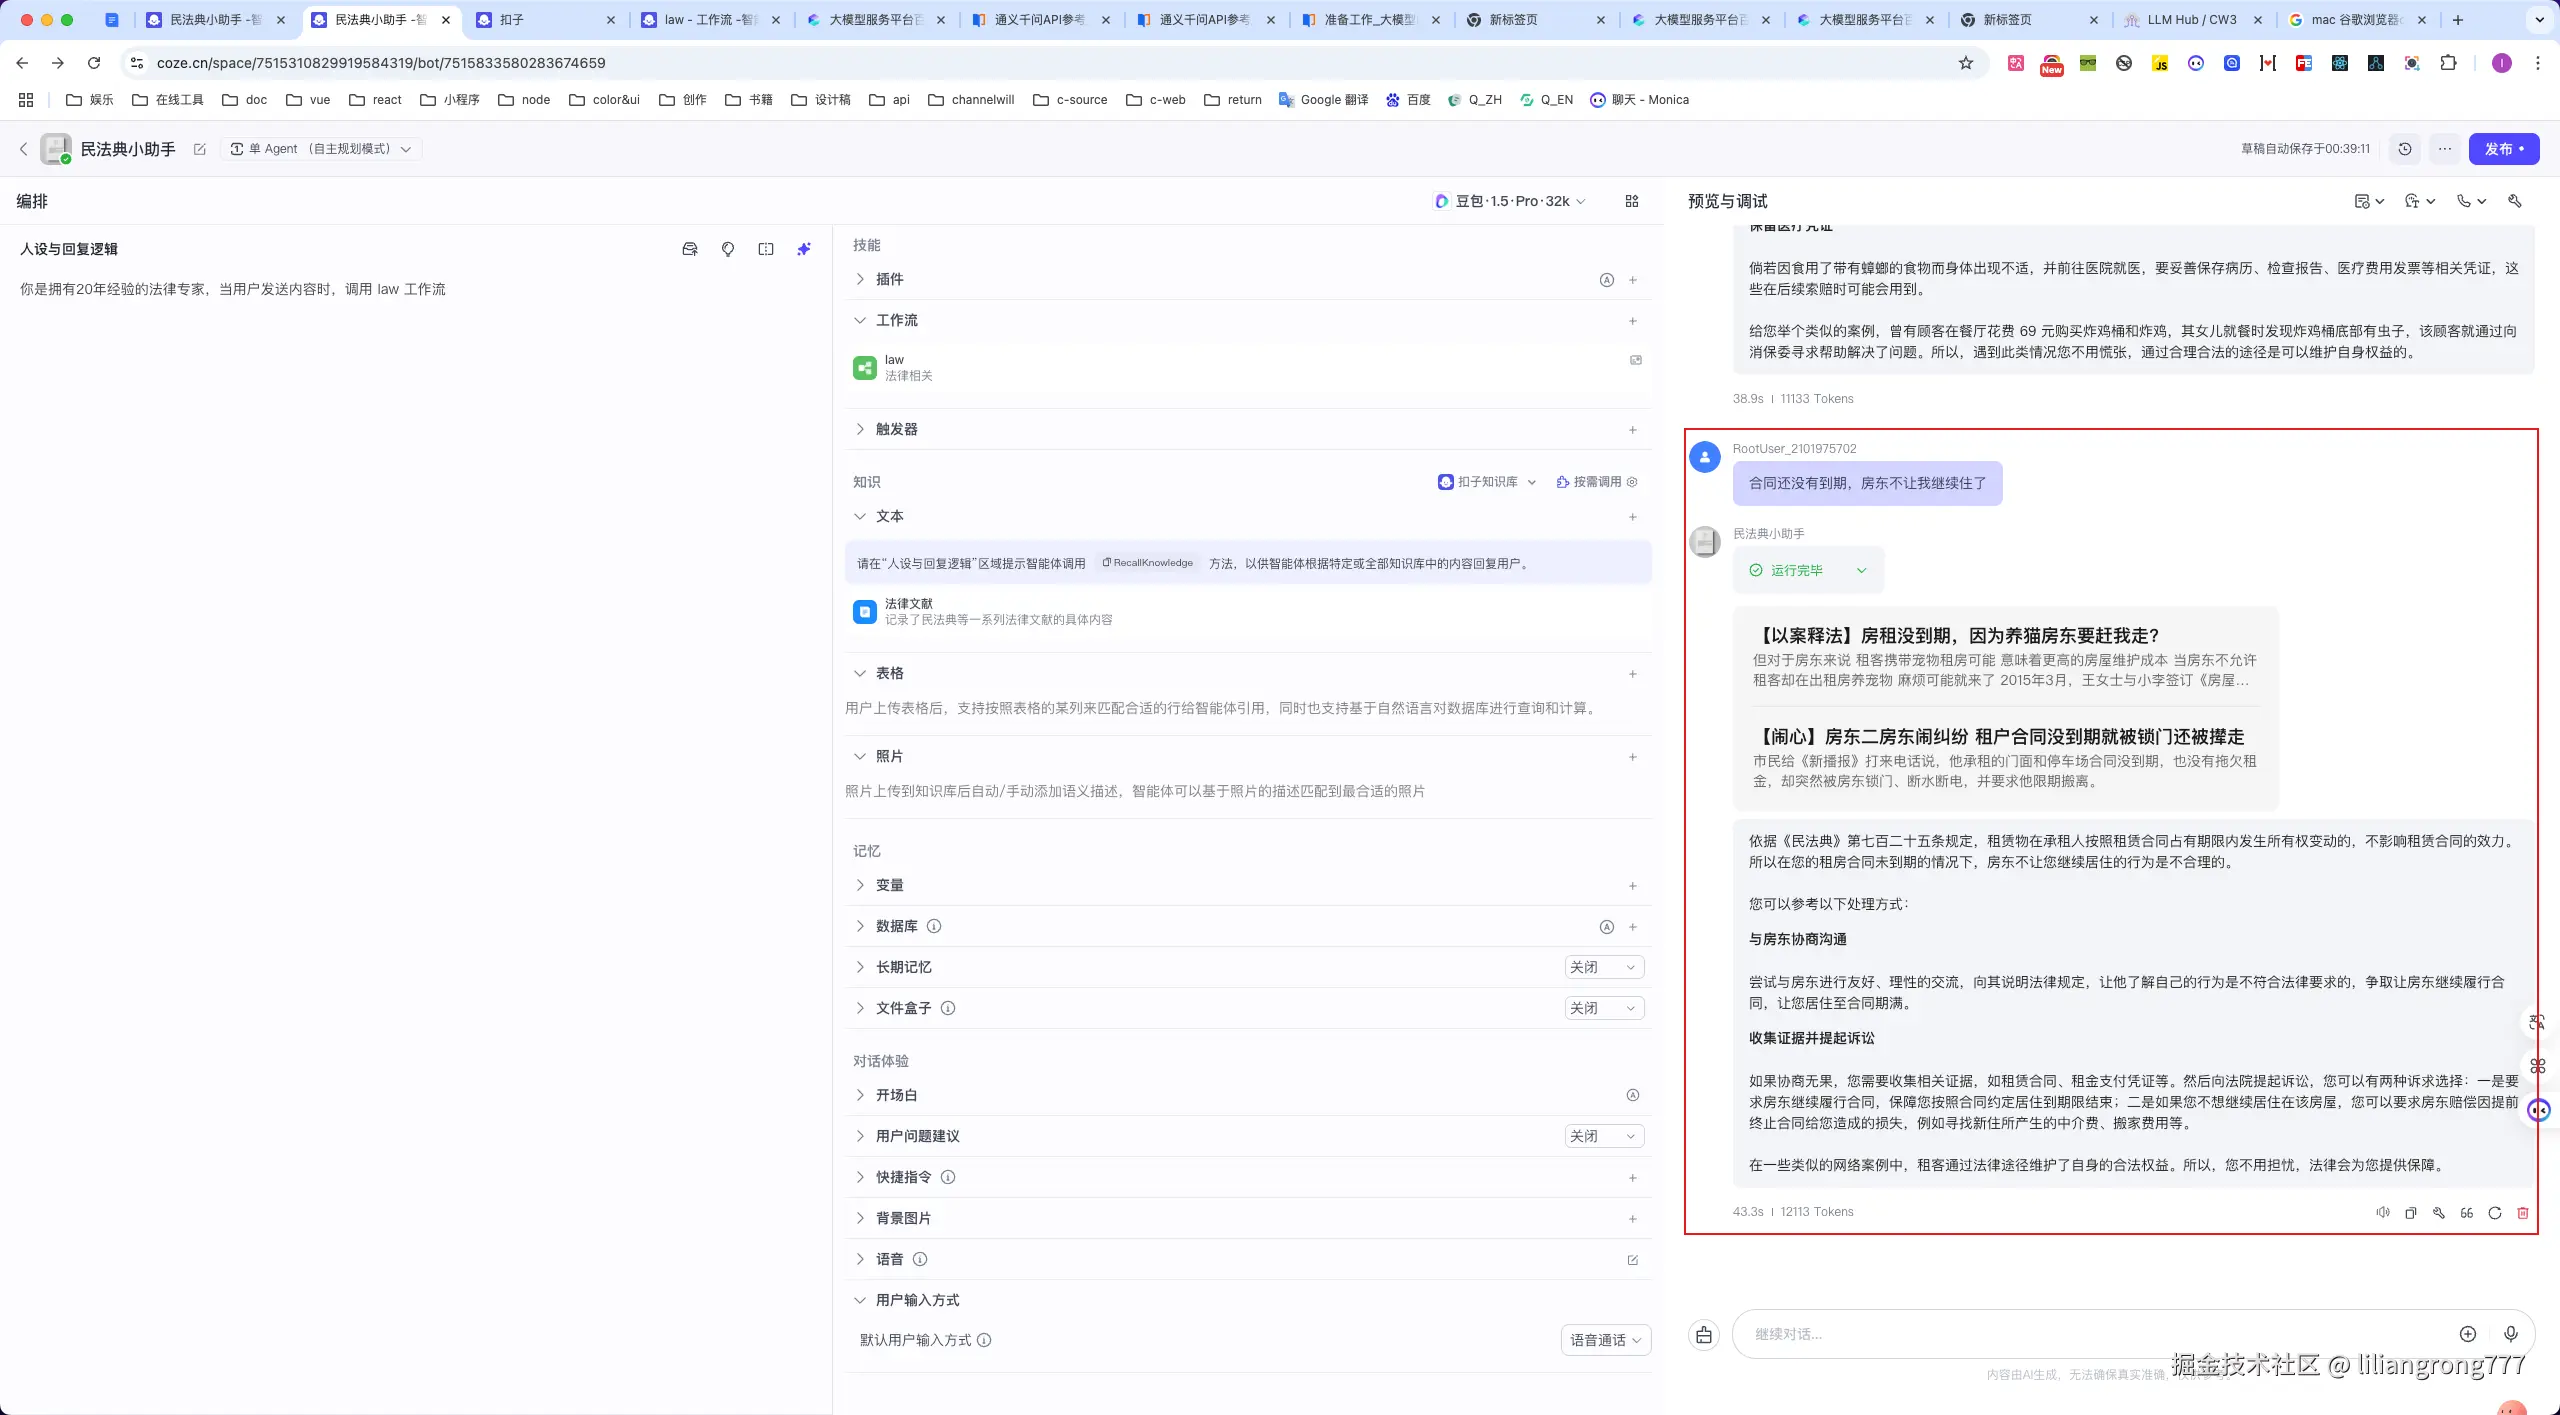Open the 长期记忆 on/off selector
Image resolution: width=2560 pixels, height=1415 pixels.
1603,967
